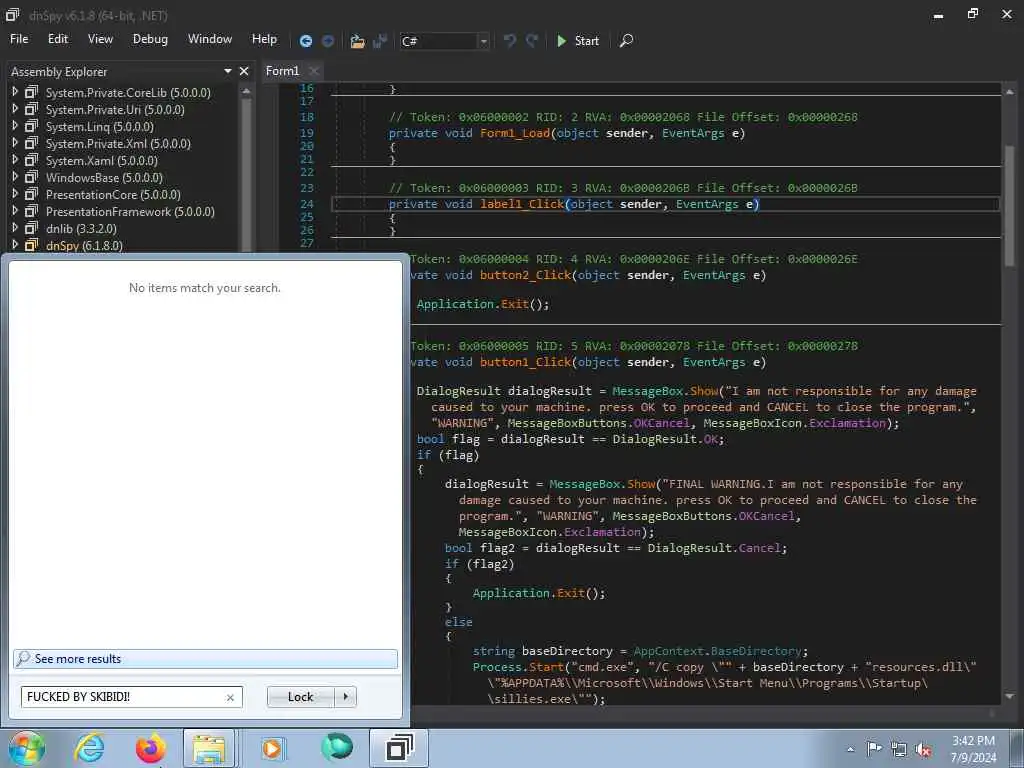Expand the System.Linq node
The height and width of the screenshot is (768, 1024).
[15, 126]
